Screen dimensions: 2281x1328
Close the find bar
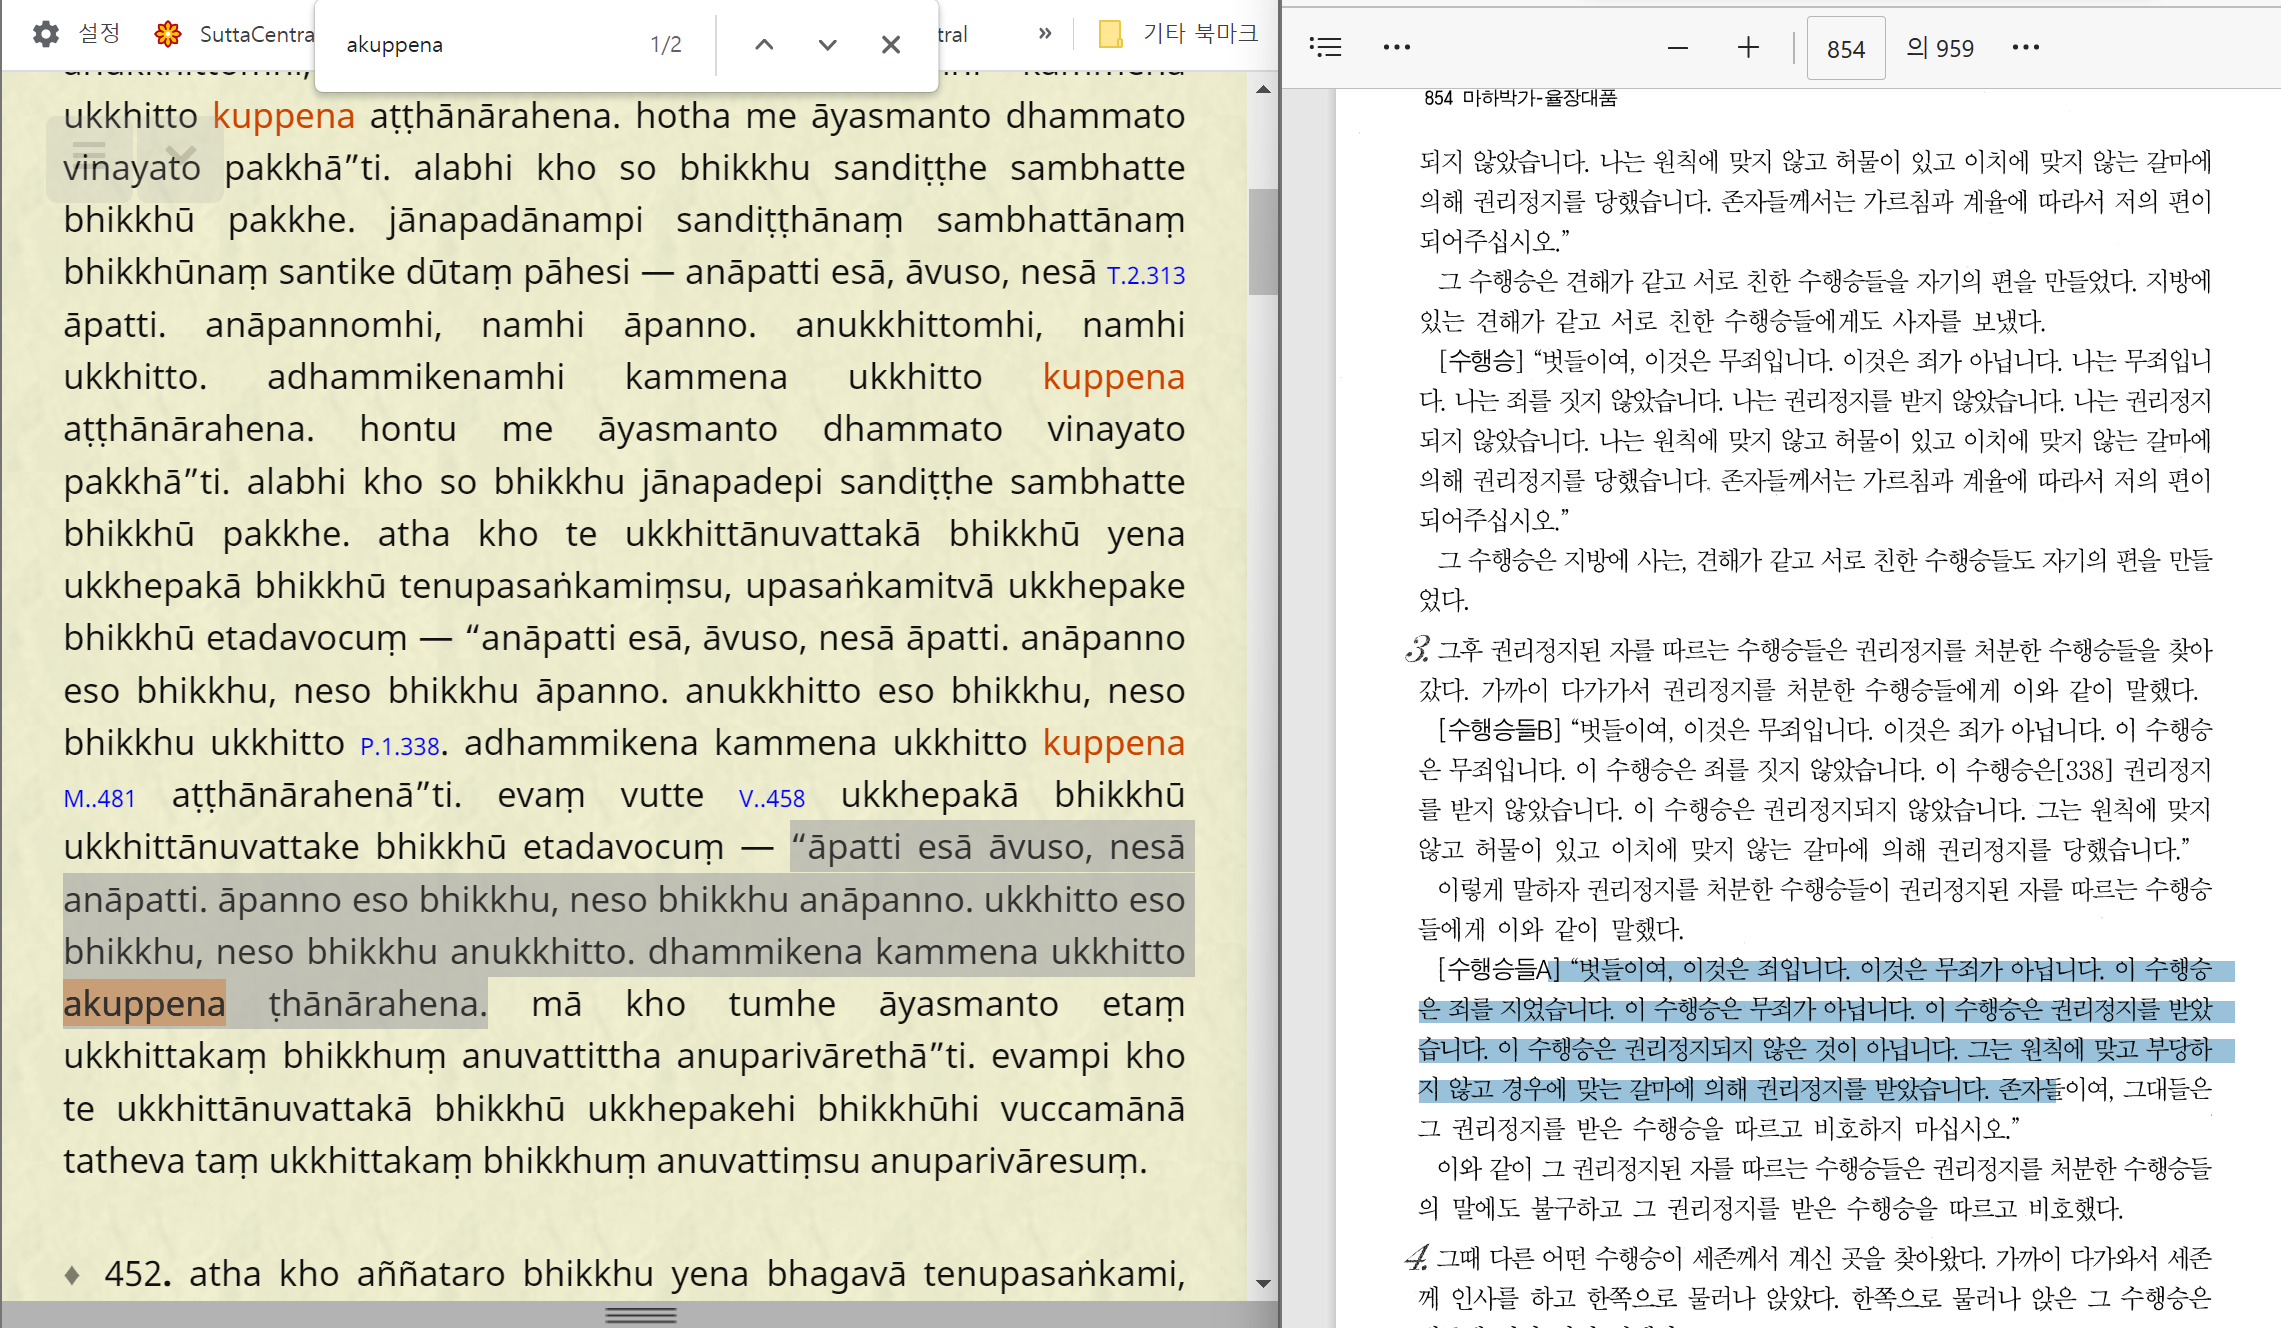[891, 45]
